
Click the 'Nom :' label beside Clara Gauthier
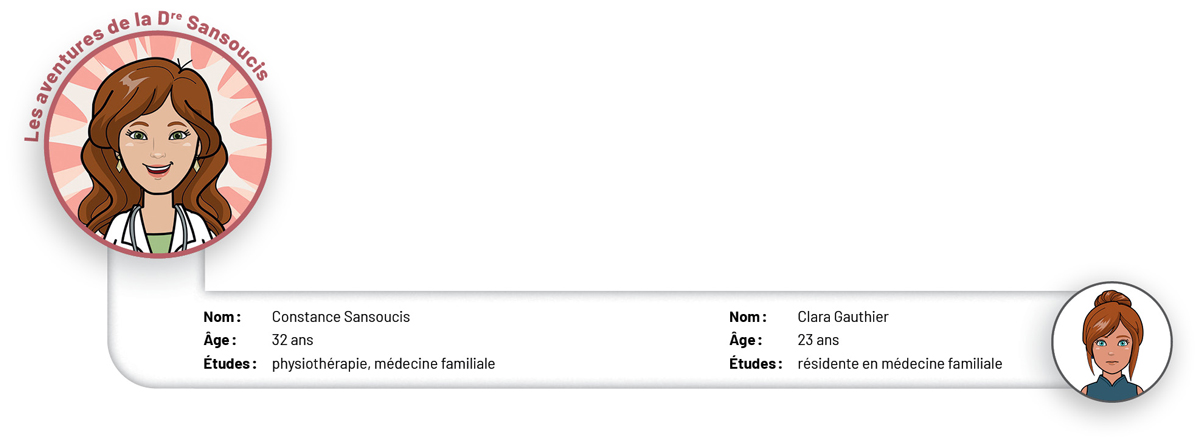[x=748, y=317]
